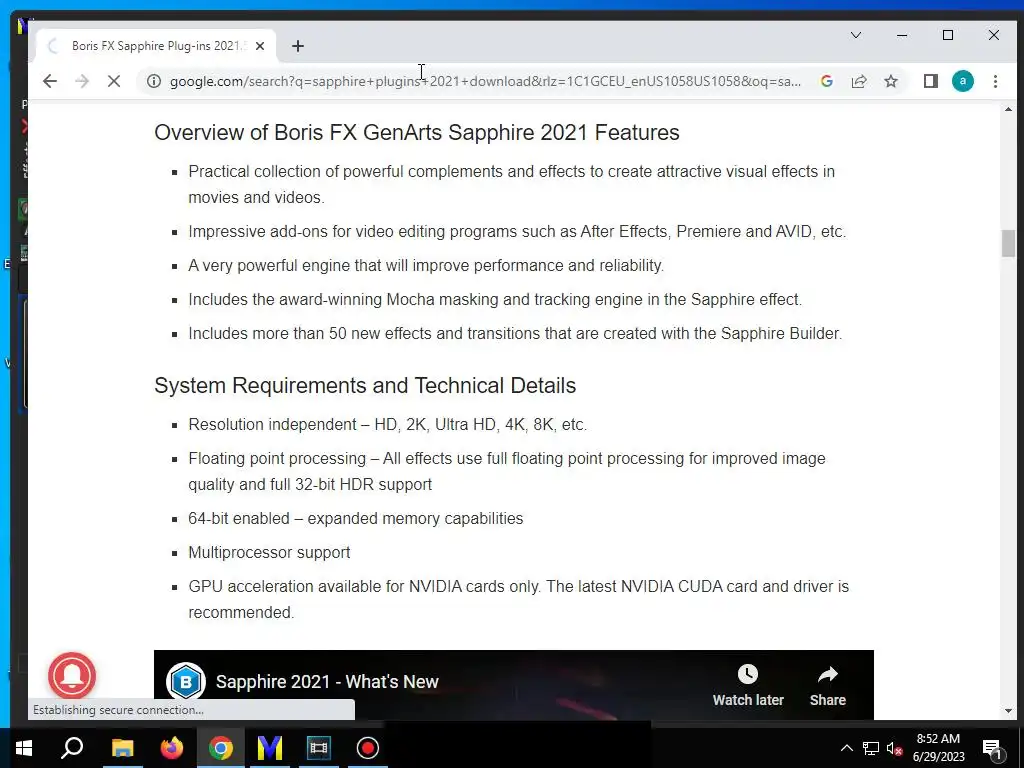Stop loading the page
The height and width of the screenshot is (768, 1024).
pyautogui.click(x=114, y=81)
